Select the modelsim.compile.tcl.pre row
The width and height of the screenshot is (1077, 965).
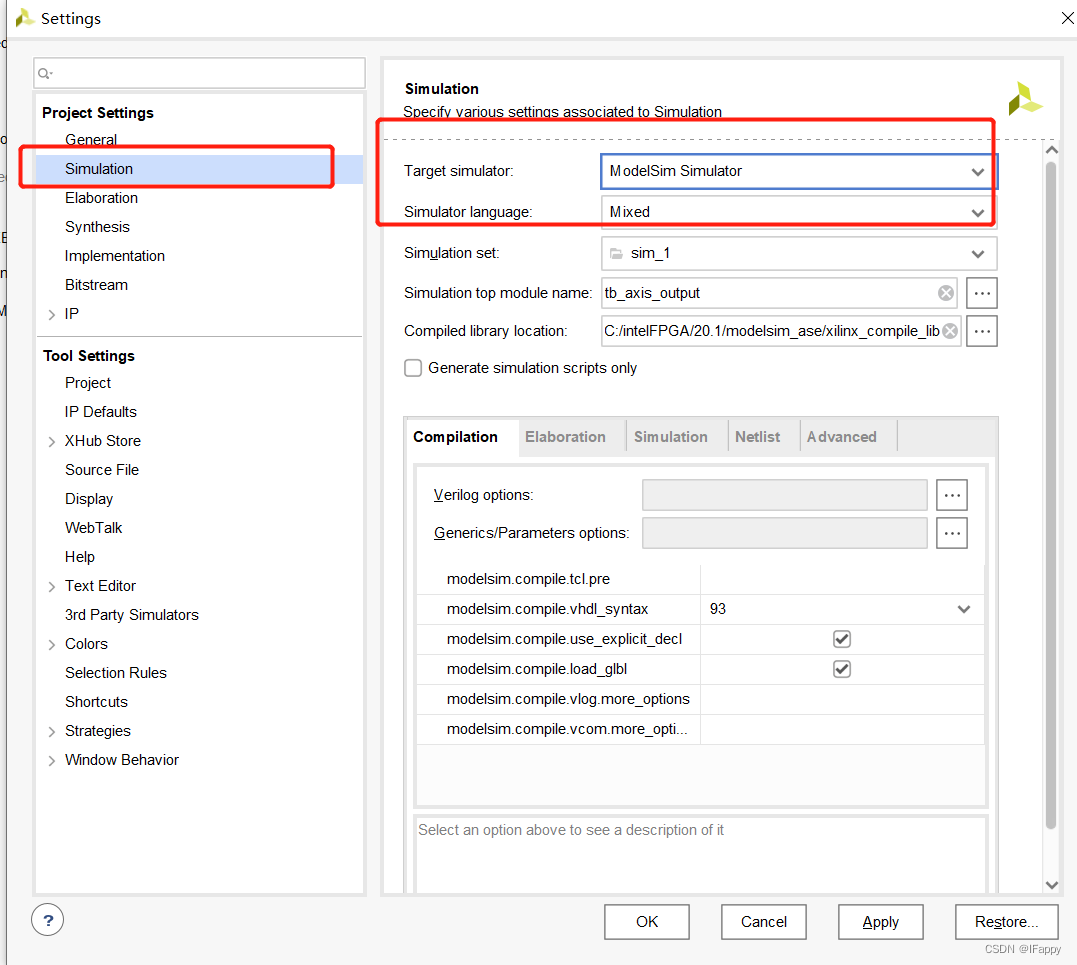pyautogui.click(x=700, y=579)
